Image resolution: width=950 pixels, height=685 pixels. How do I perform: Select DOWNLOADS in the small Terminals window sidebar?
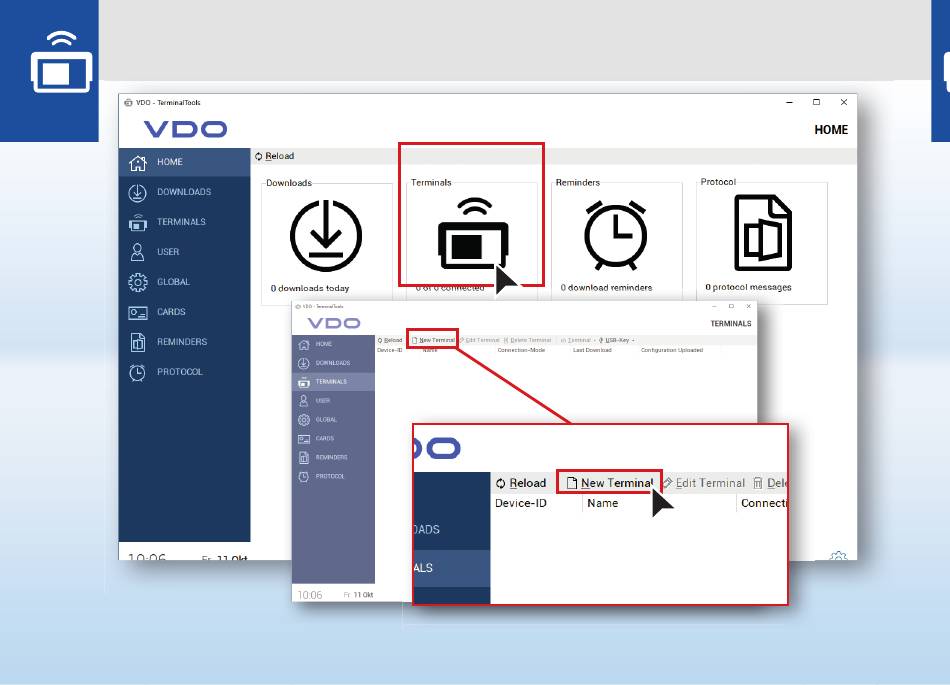(x=333, y=363)
